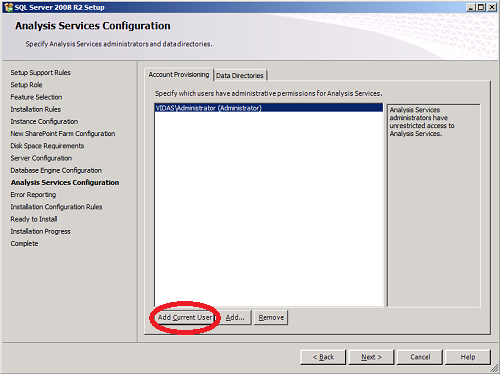Open Help for this setup page

468,357
